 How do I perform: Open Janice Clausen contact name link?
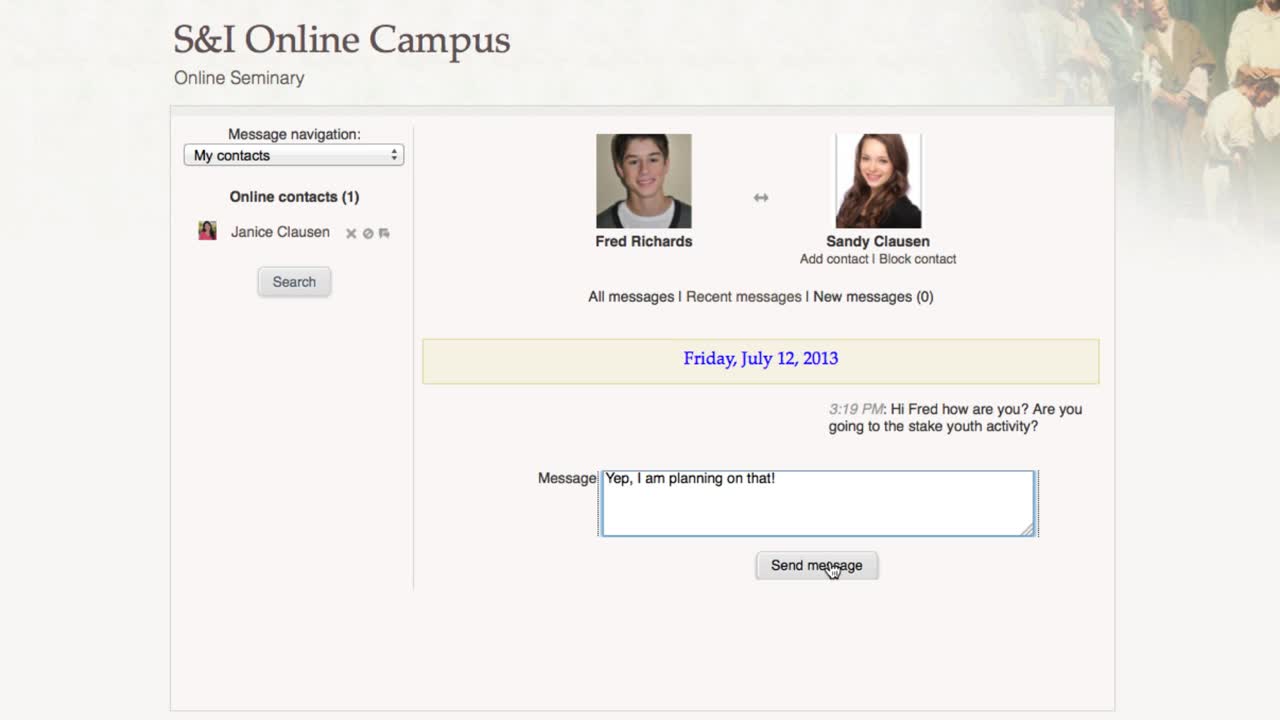(280, 232)
